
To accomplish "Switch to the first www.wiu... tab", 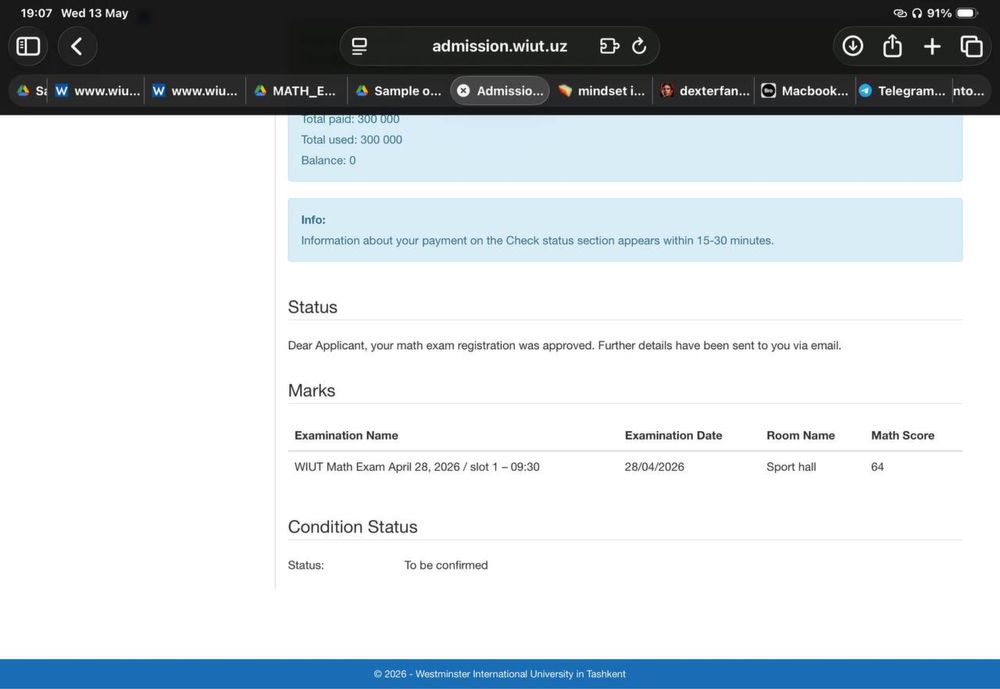I will pyautogui.click(x=97, y=91).
